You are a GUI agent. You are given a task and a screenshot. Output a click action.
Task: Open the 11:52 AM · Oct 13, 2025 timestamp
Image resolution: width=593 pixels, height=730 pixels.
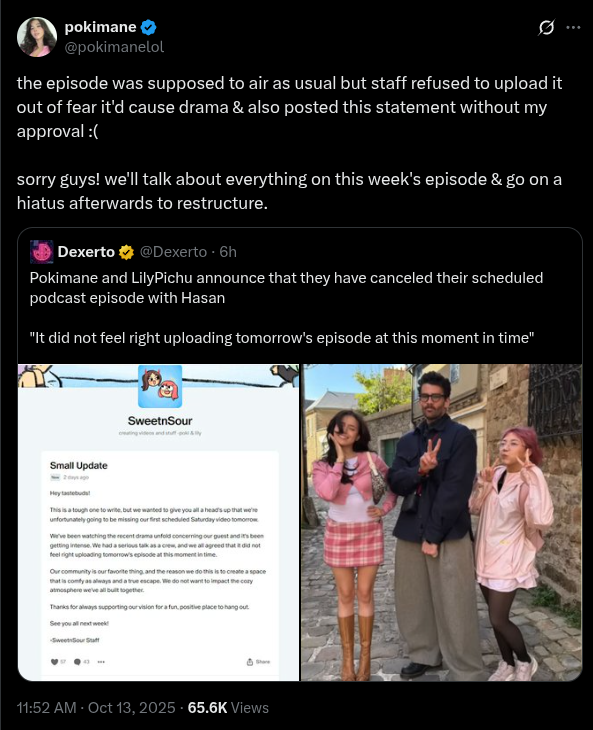[96, 708]
